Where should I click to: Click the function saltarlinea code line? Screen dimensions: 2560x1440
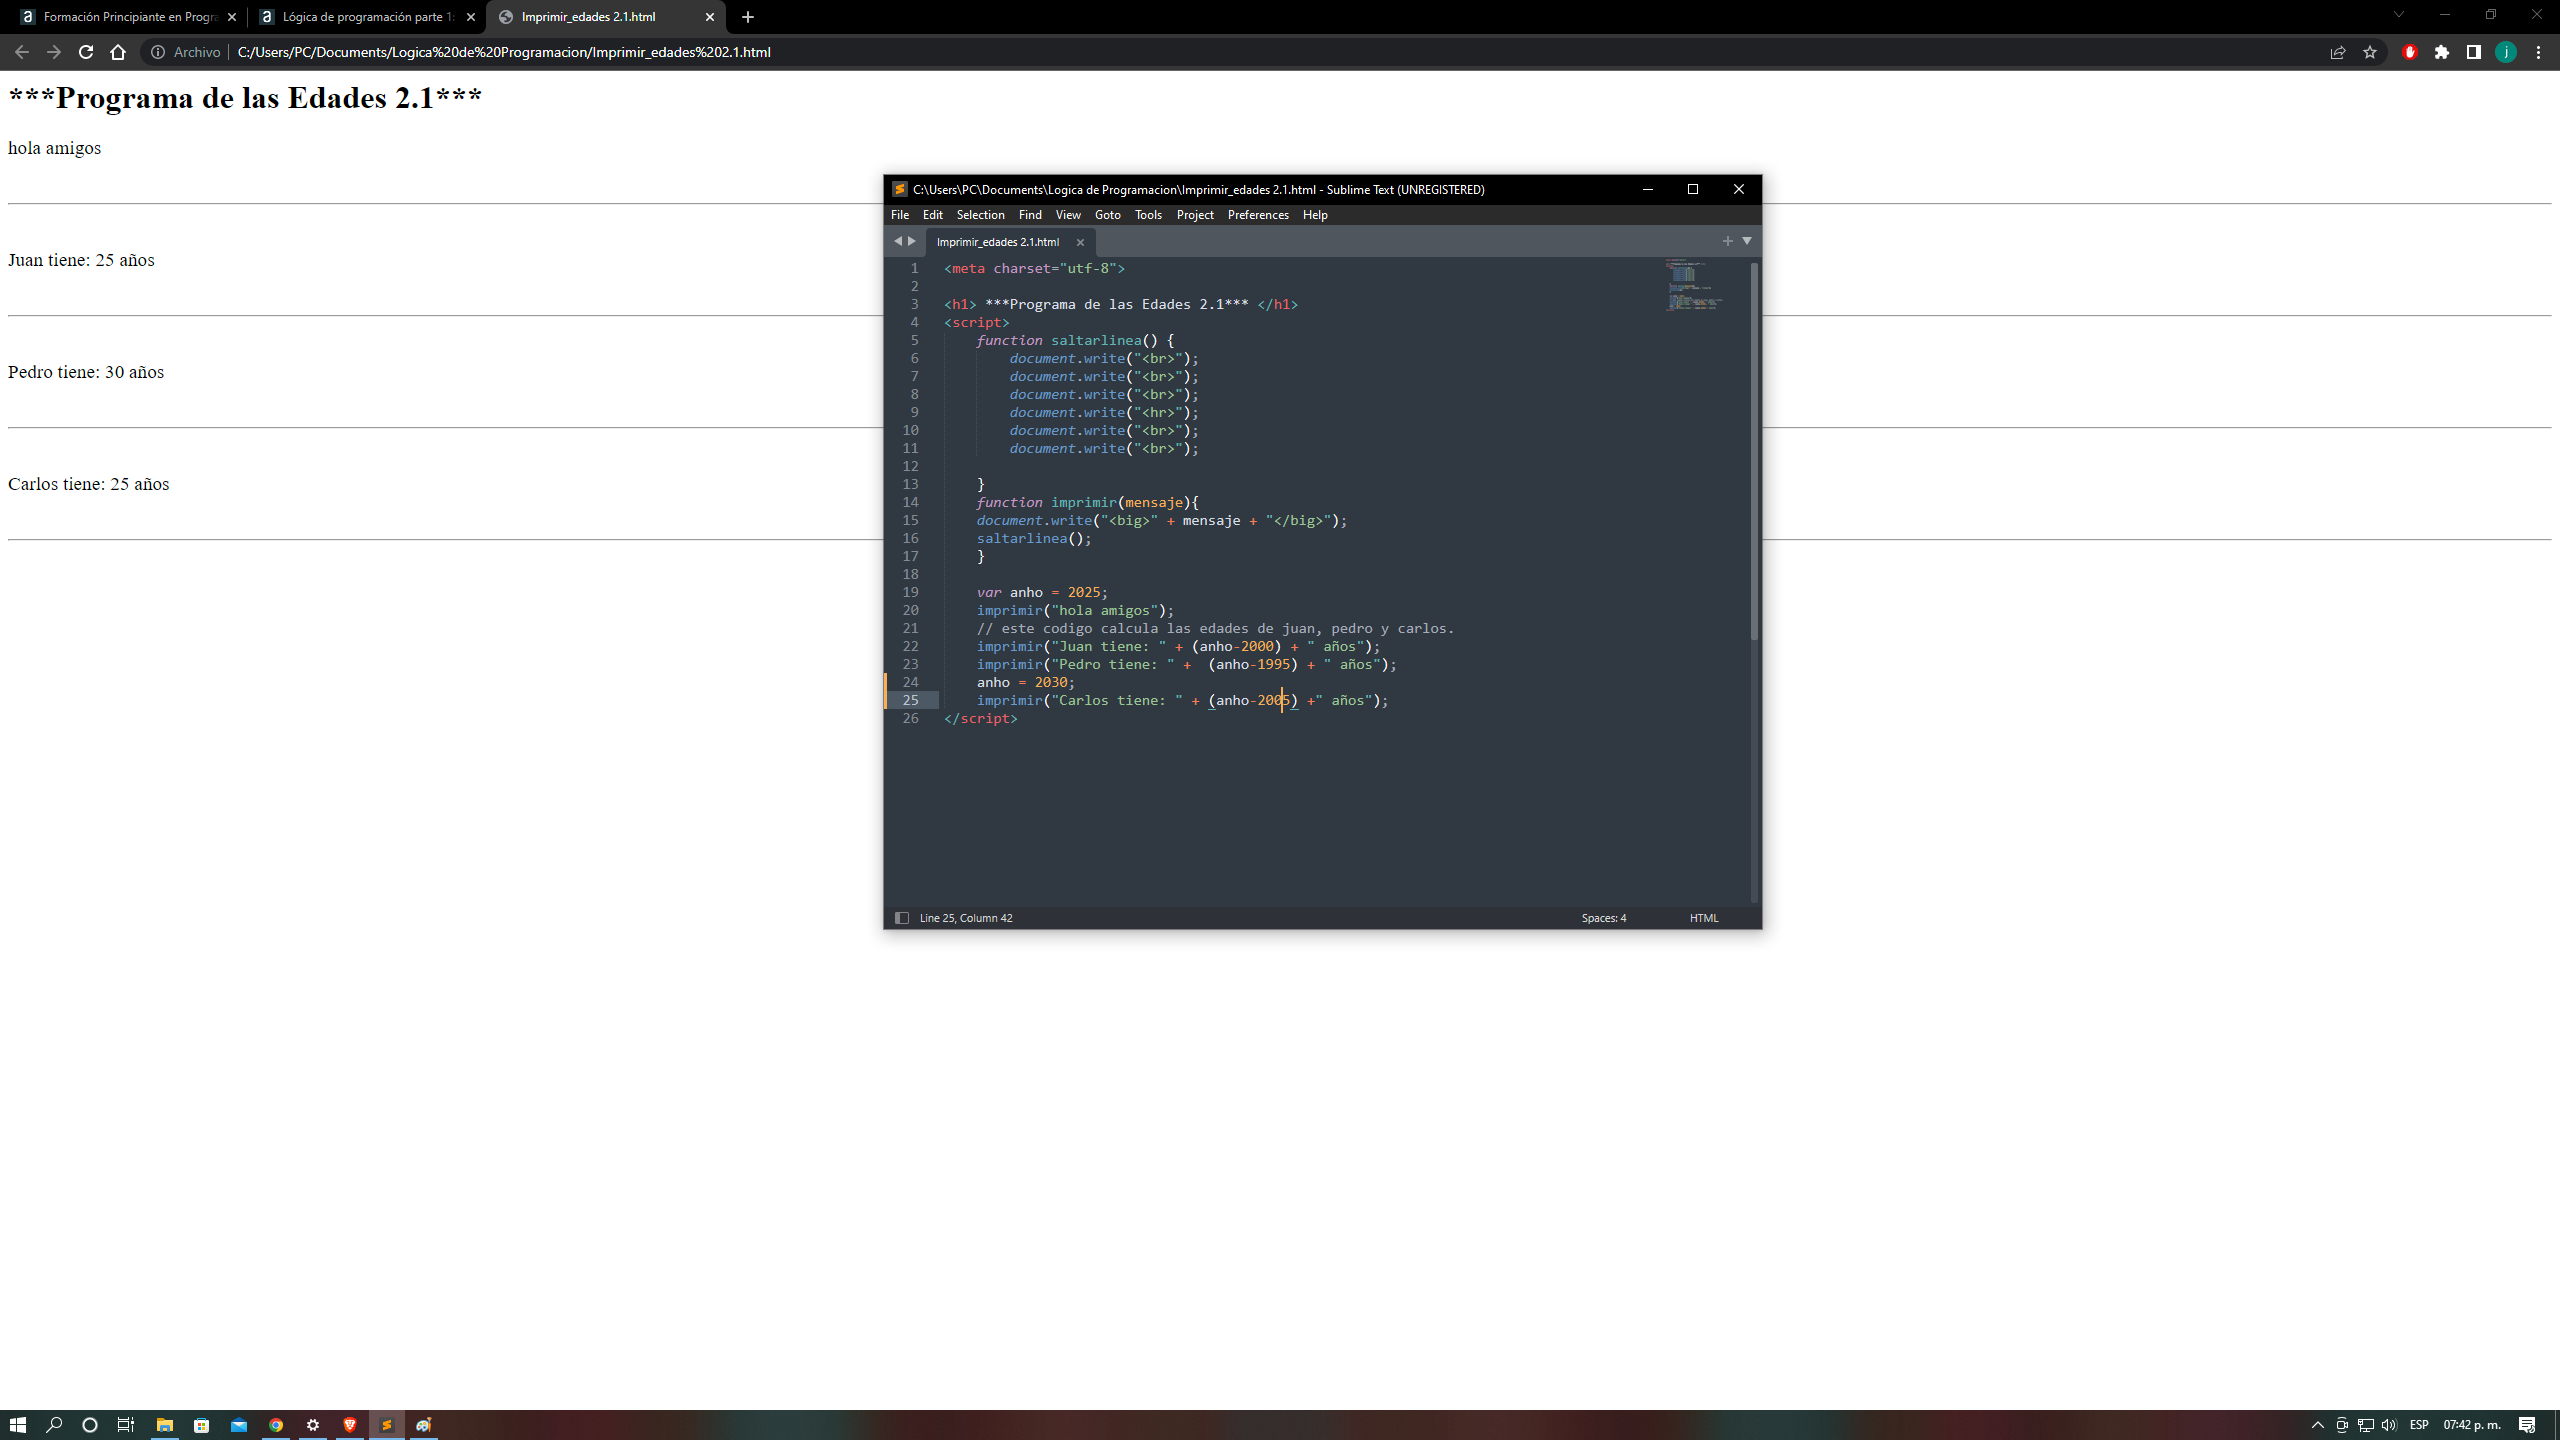click(x=1075, y=340)
